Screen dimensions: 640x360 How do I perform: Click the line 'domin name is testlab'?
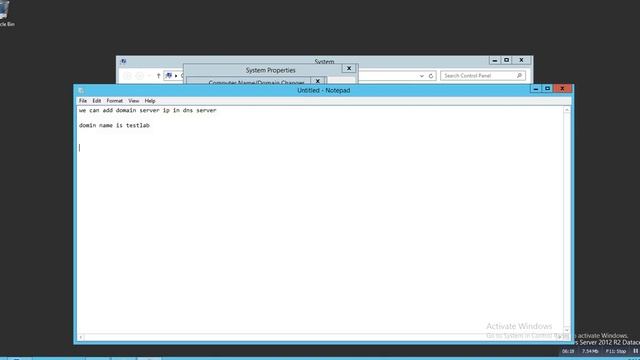pos(114,125)
